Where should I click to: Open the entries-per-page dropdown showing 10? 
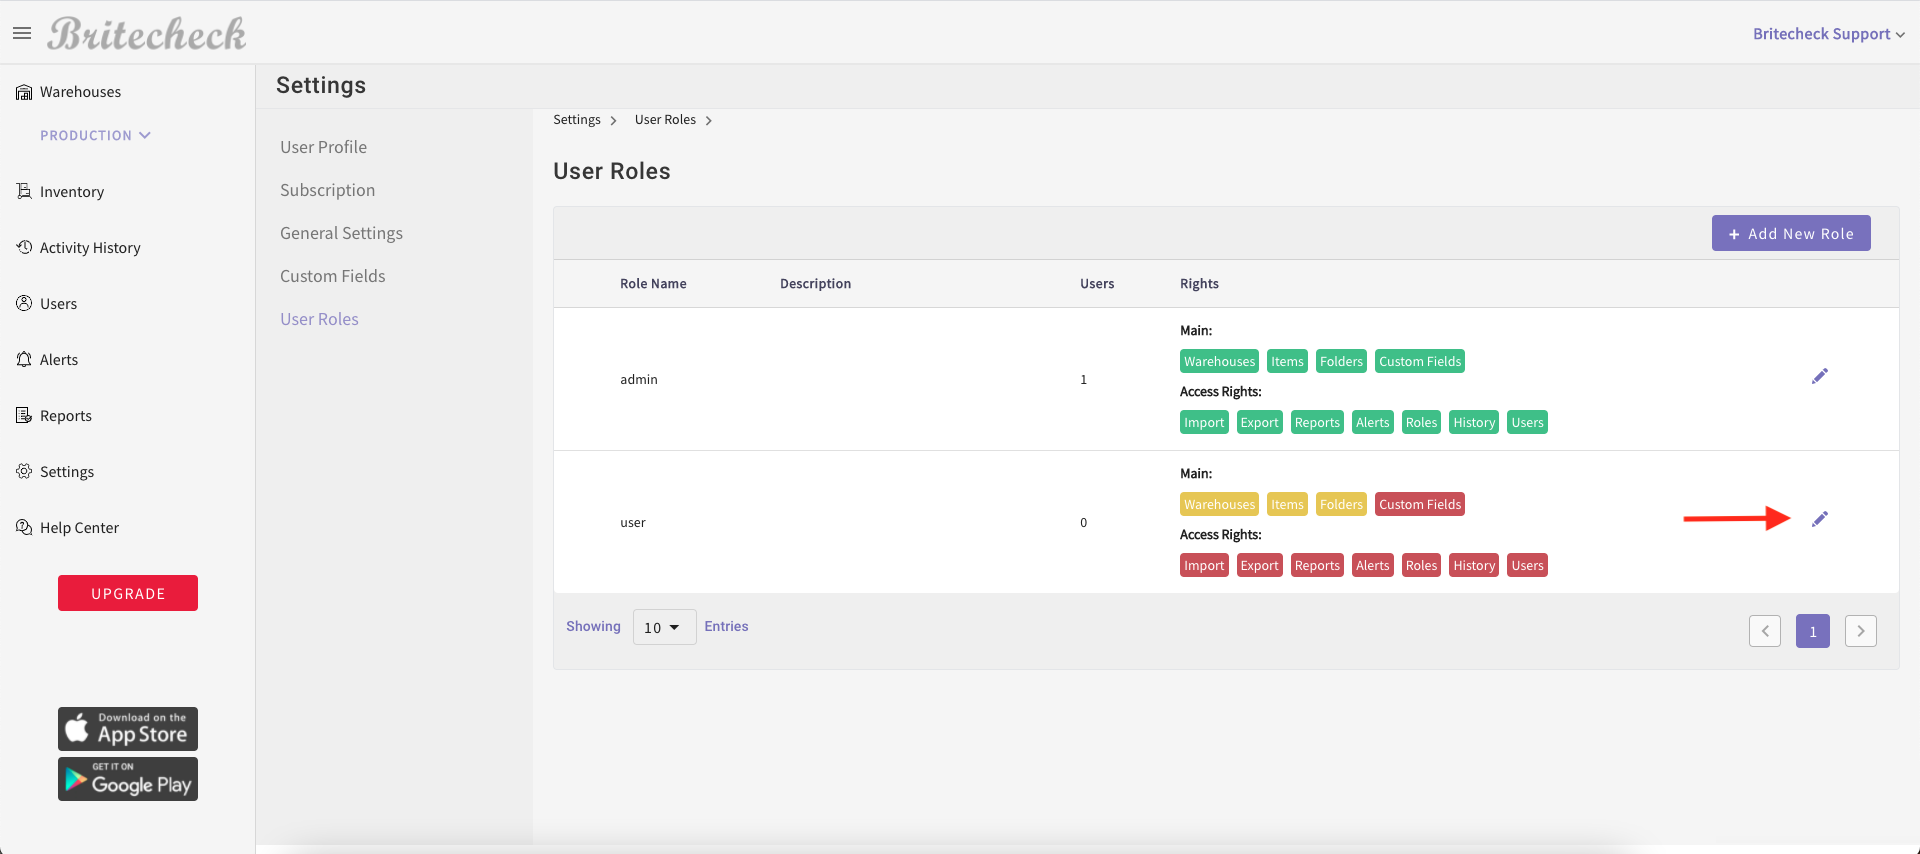[663, 627]
